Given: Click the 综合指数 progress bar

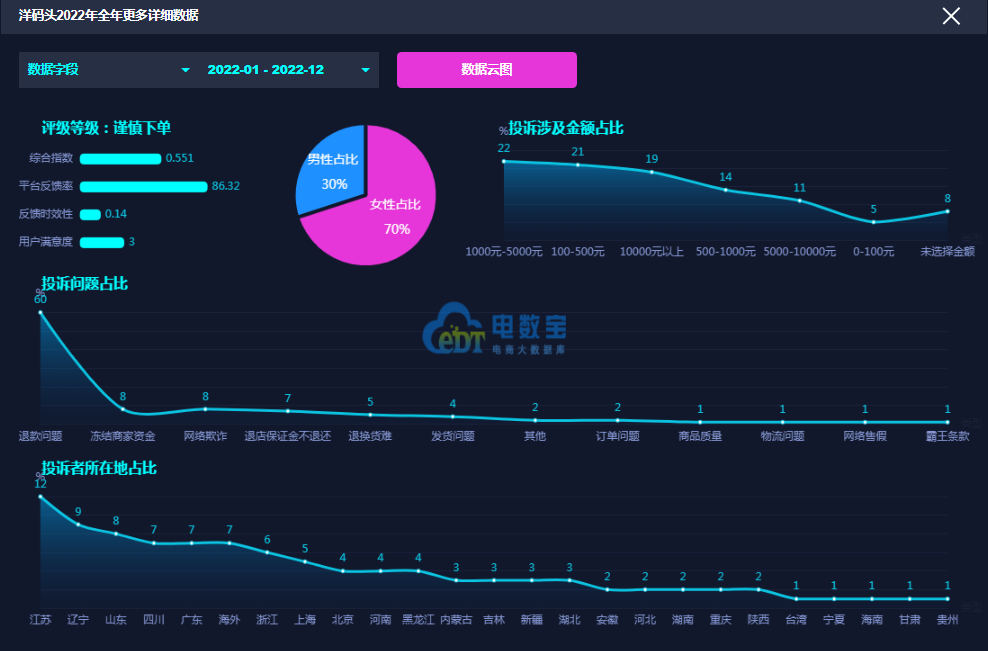Looking at the screenshot, I should 120,158.
